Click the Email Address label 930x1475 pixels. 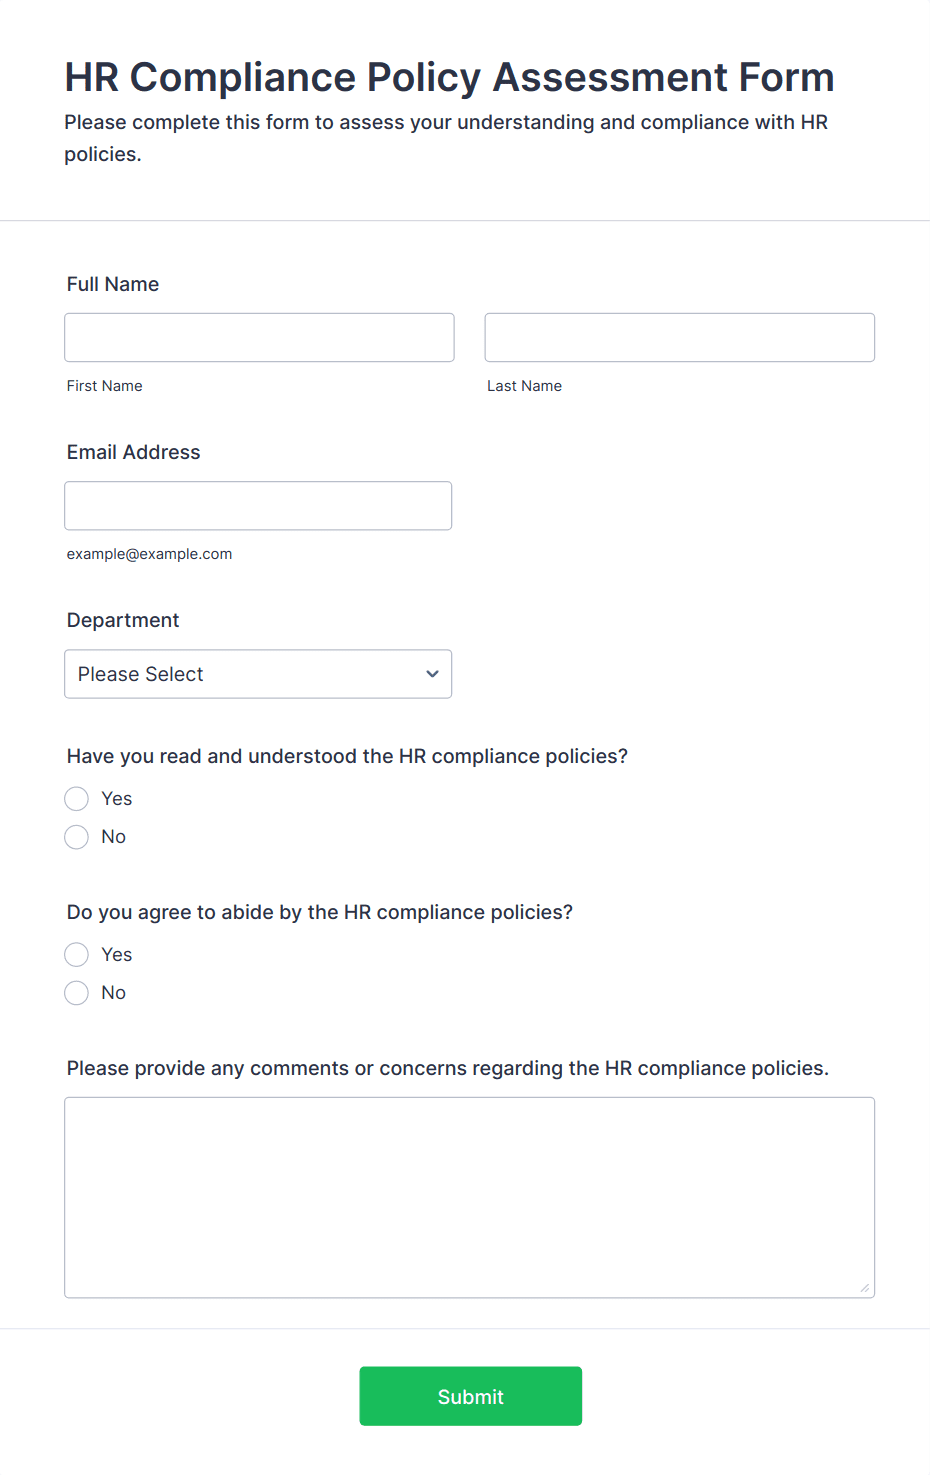coord(134,452)
